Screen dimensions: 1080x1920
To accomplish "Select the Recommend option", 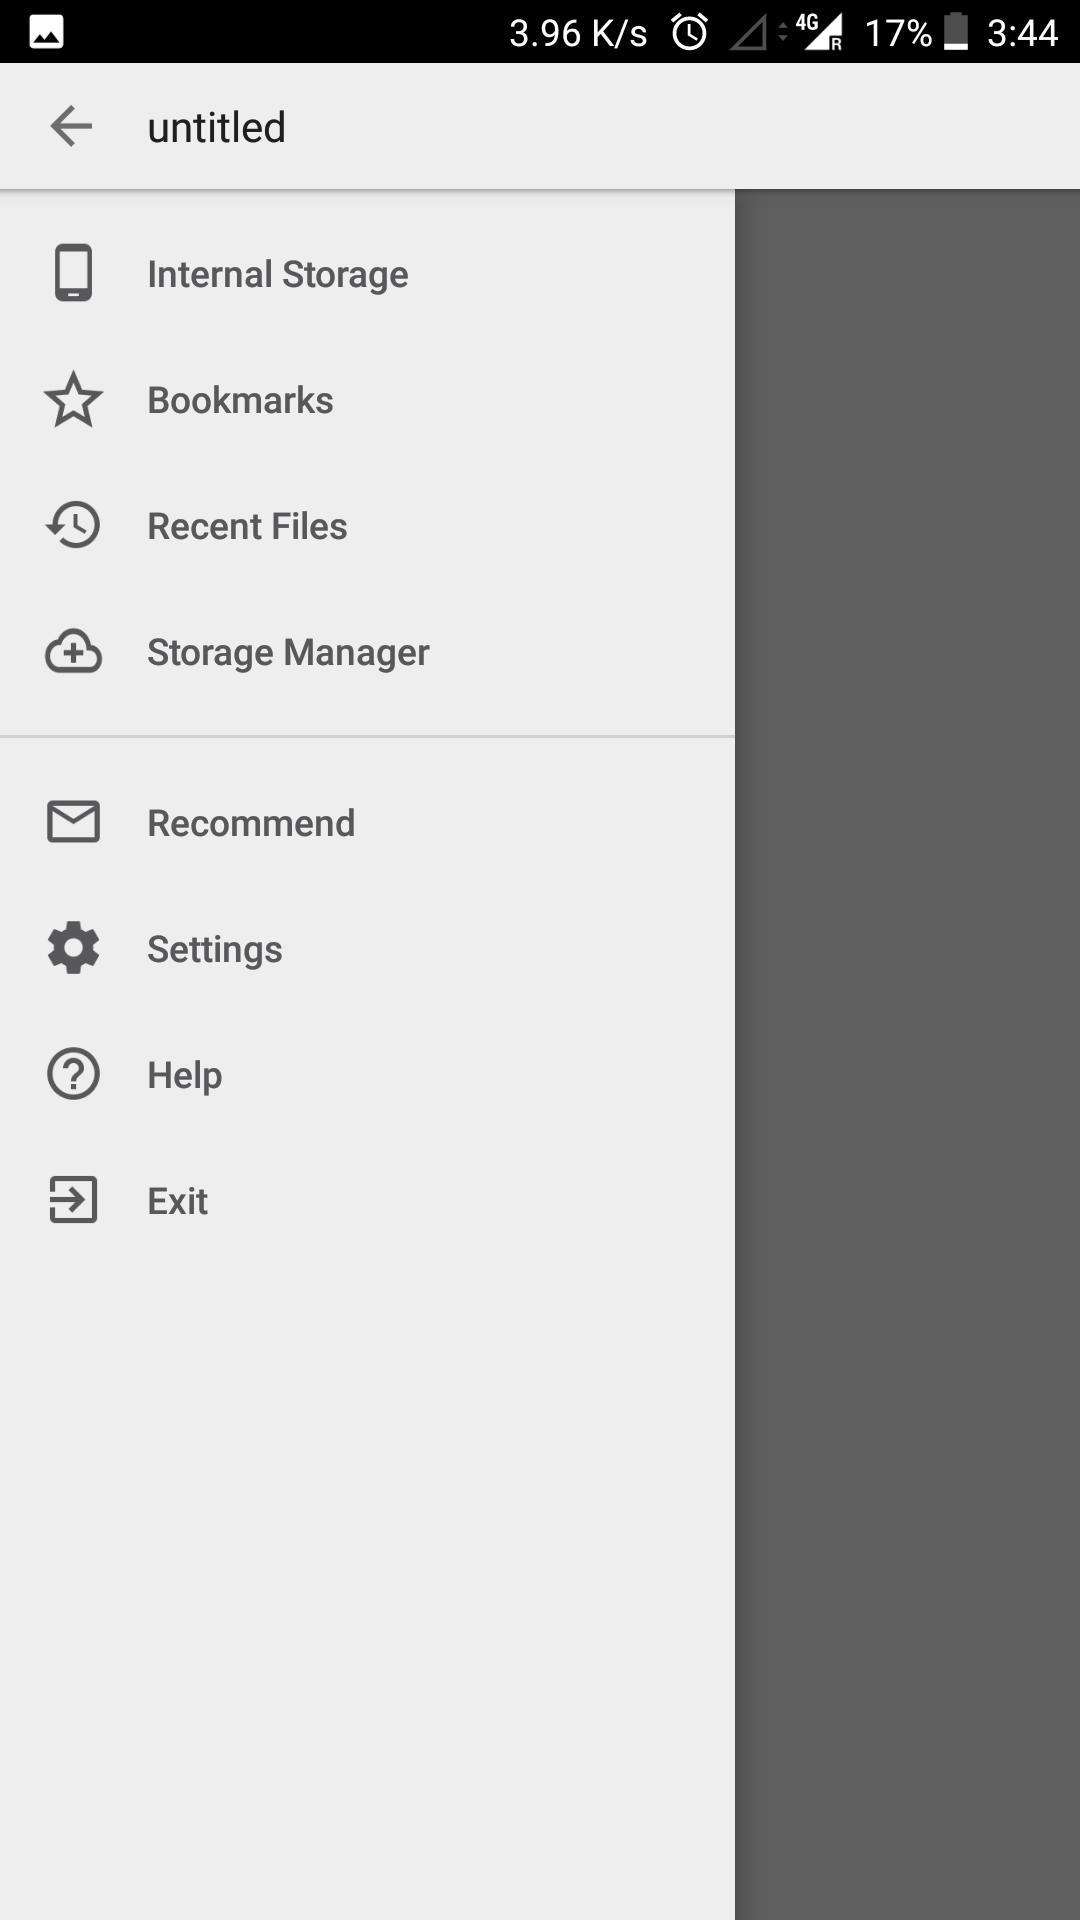I will pos(367,823).
